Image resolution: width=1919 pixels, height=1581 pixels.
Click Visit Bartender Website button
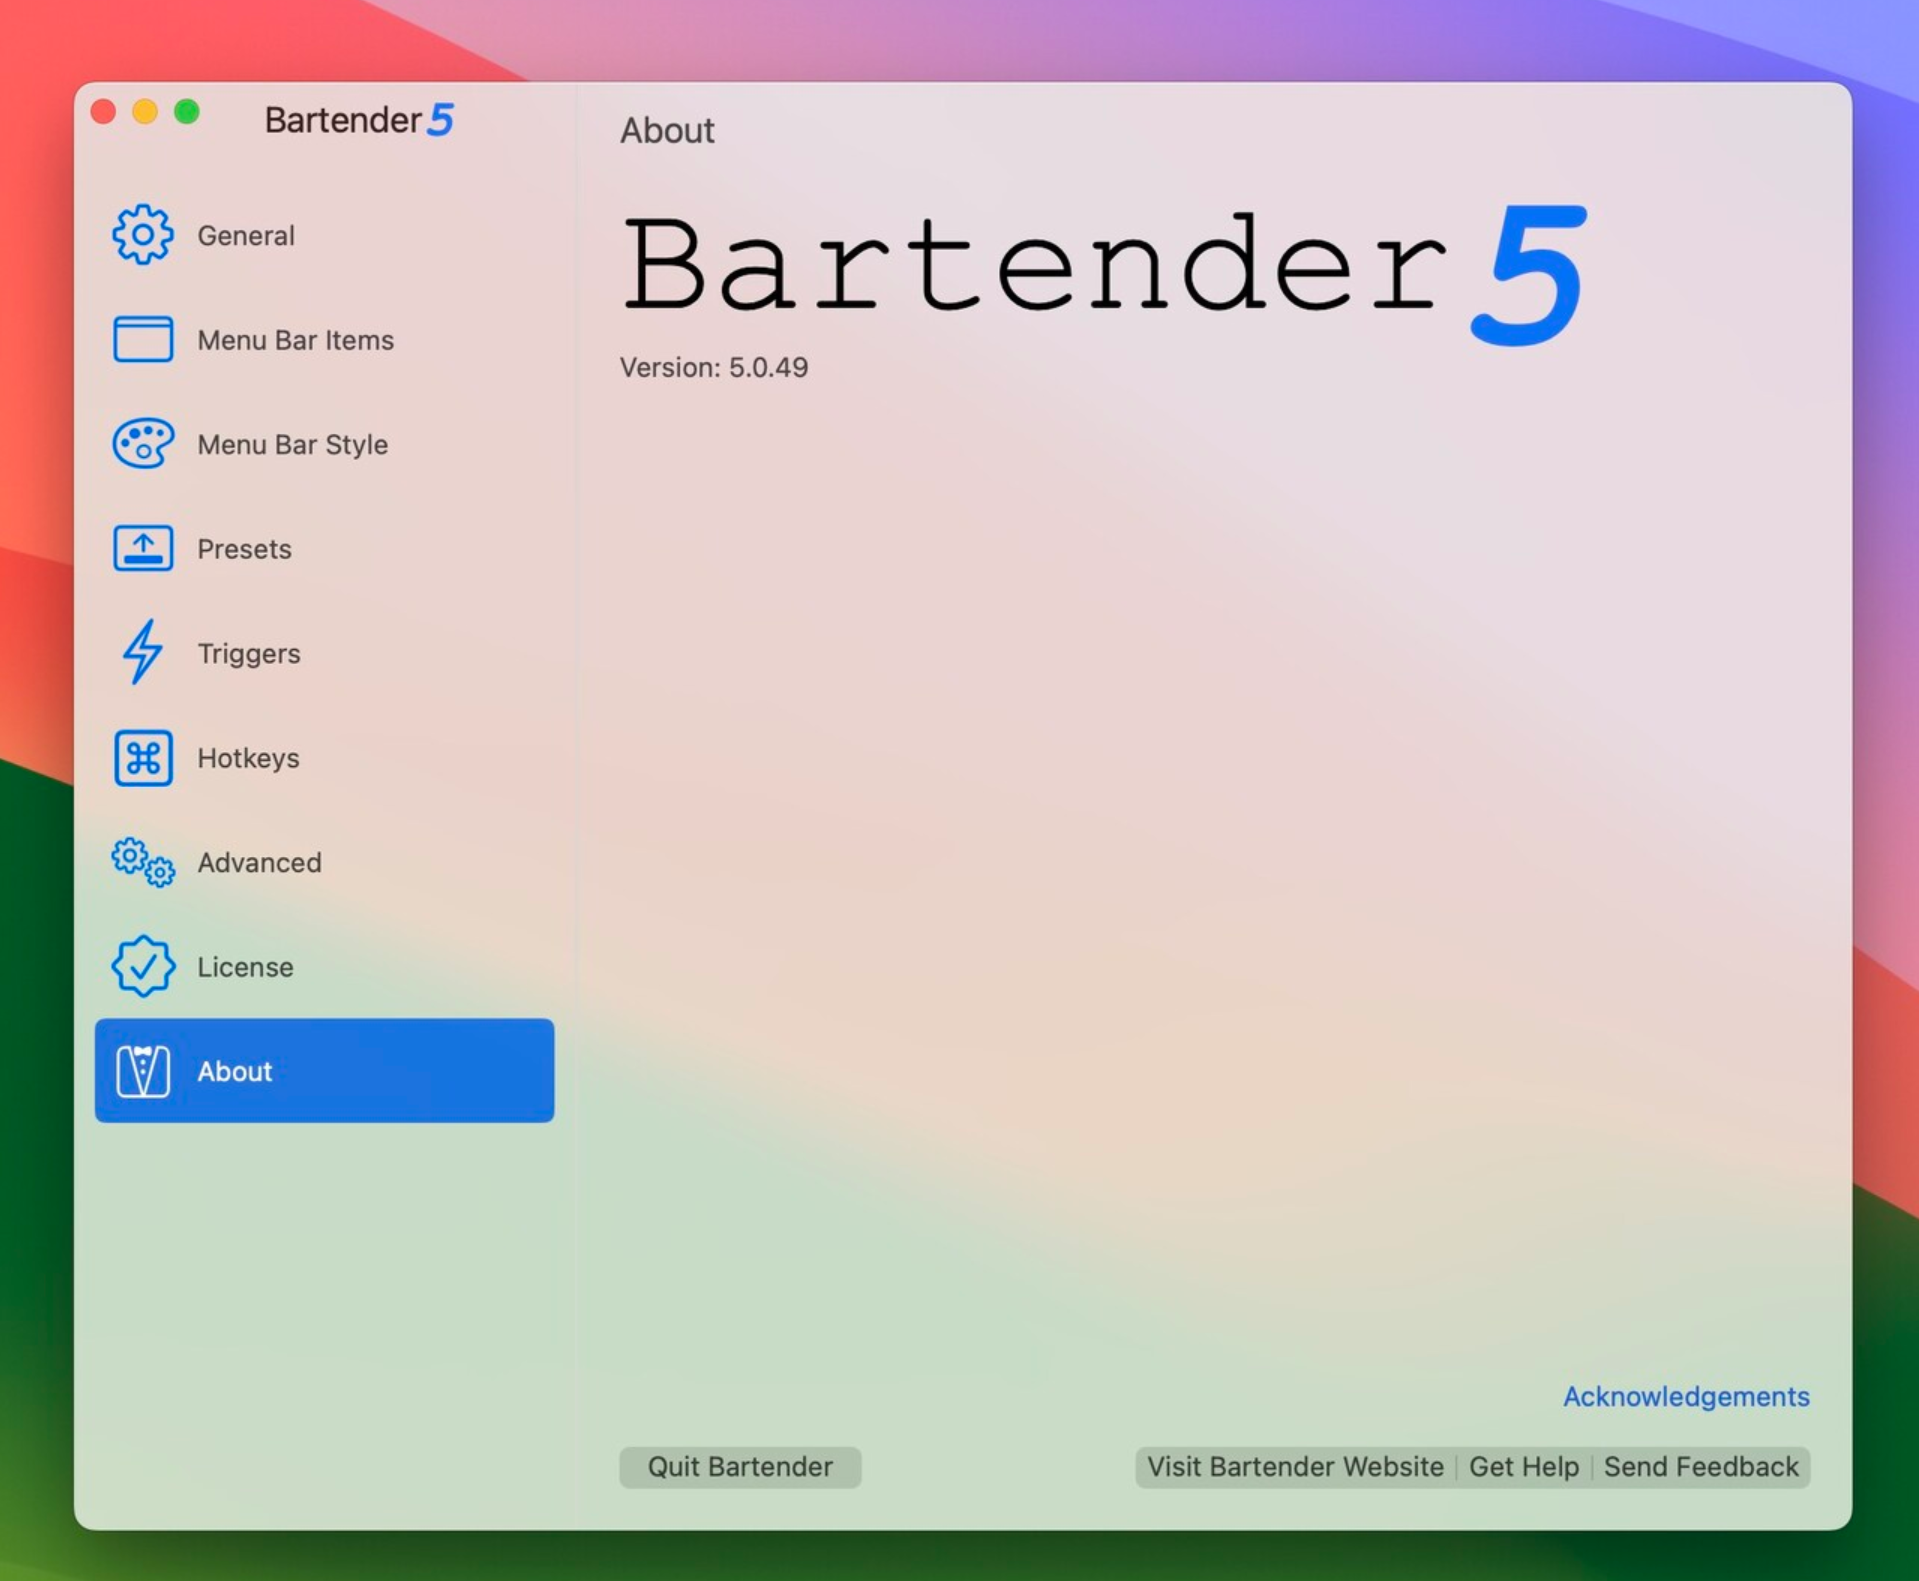1295,1467
